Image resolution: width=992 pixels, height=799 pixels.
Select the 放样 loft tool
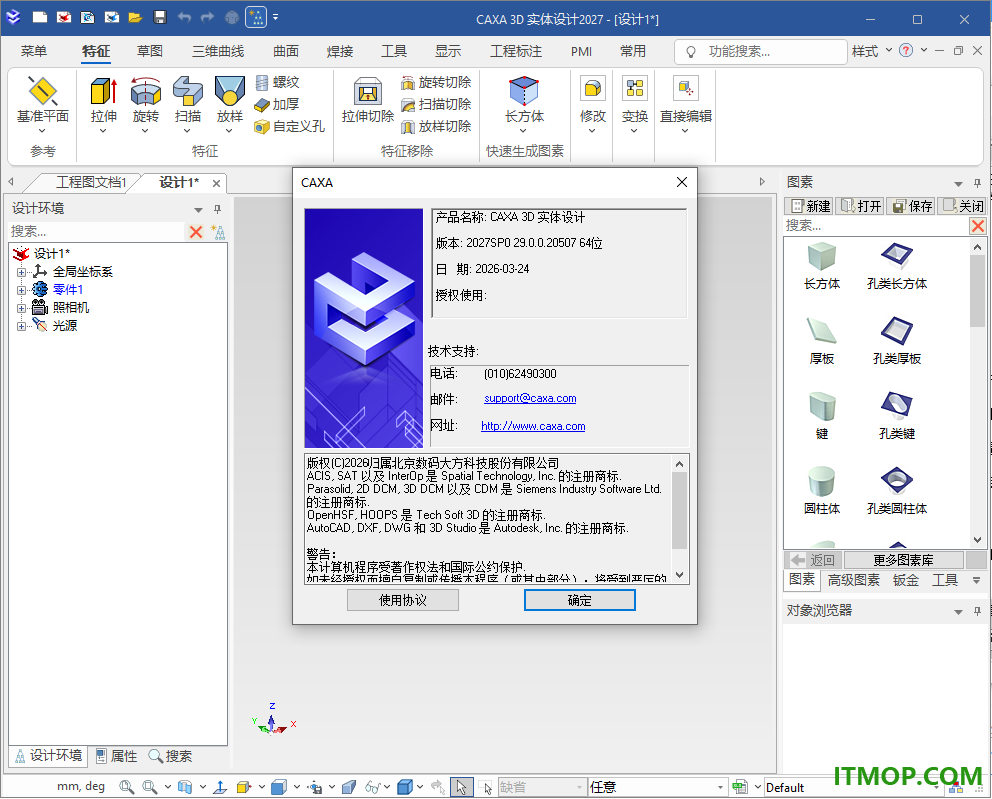[230, 91]
